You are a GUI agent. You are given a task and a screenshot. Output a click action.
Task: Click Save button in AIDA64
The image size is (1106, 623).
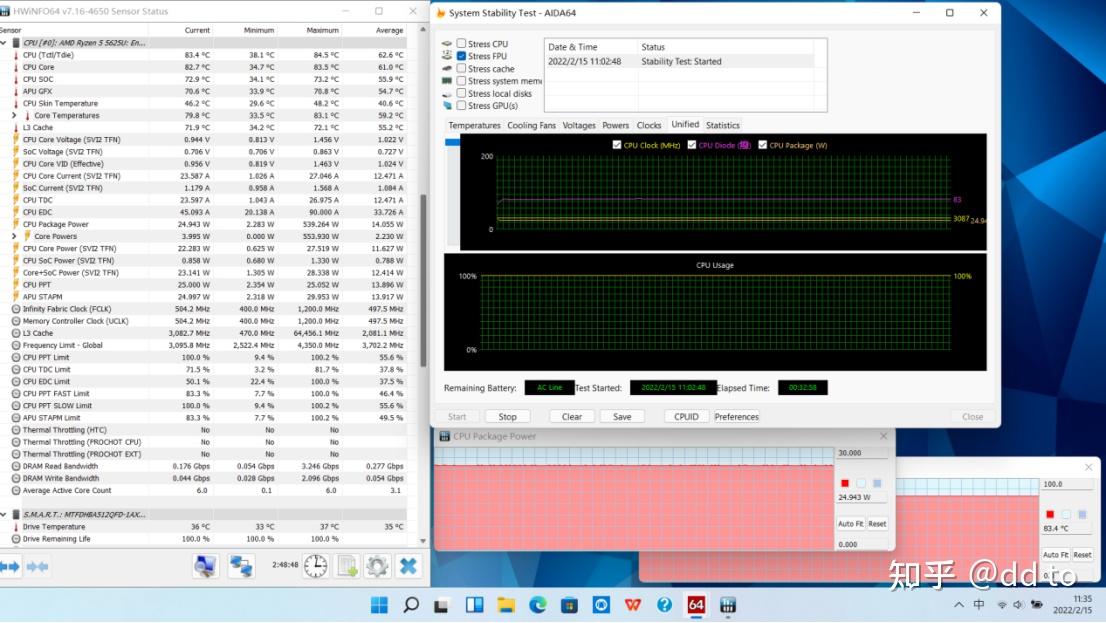click(622, 417)
